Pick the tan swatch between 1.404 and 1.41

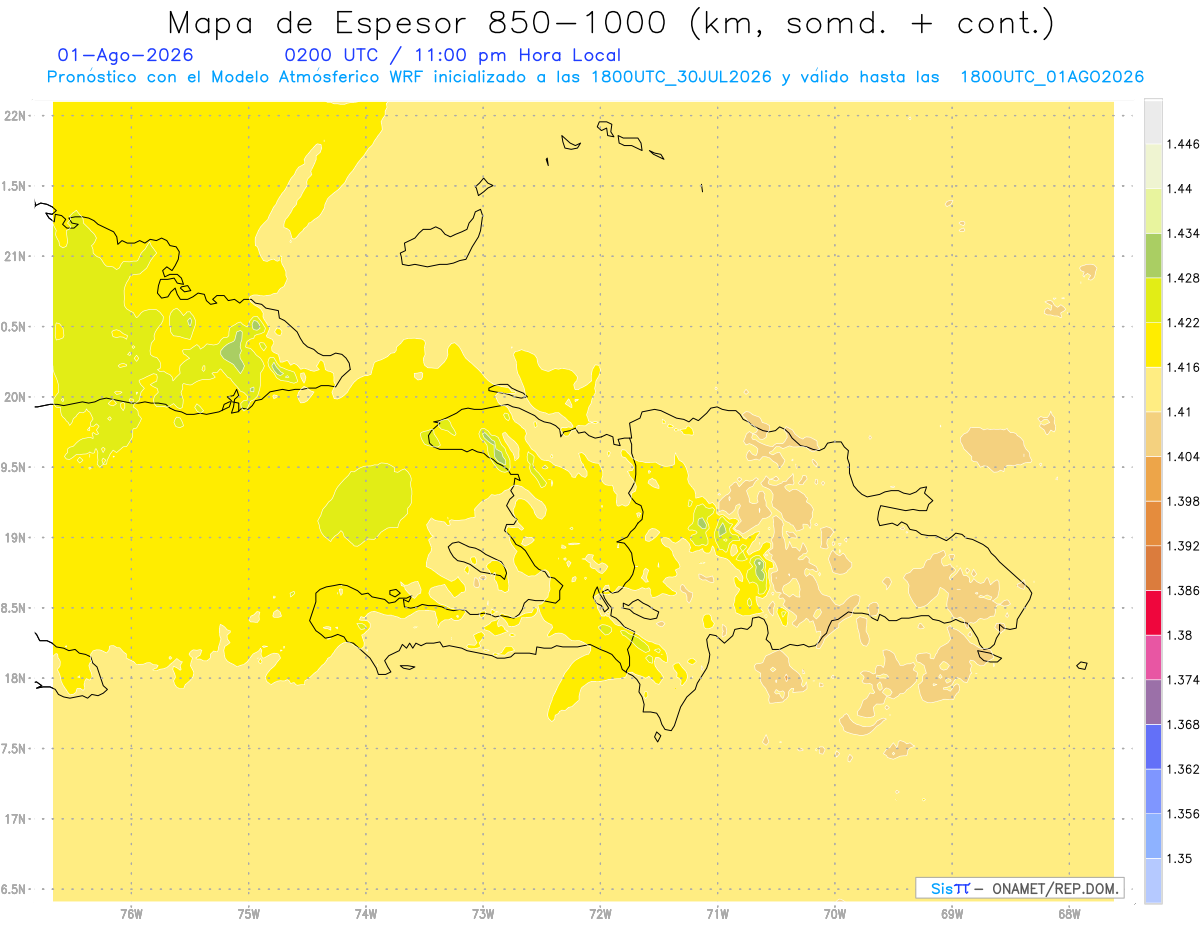click(x=1153, y=434)
